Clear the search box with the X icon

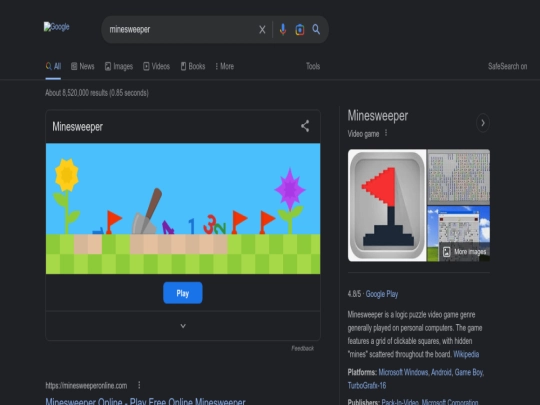pyautogui.click(x=262, y=30)
